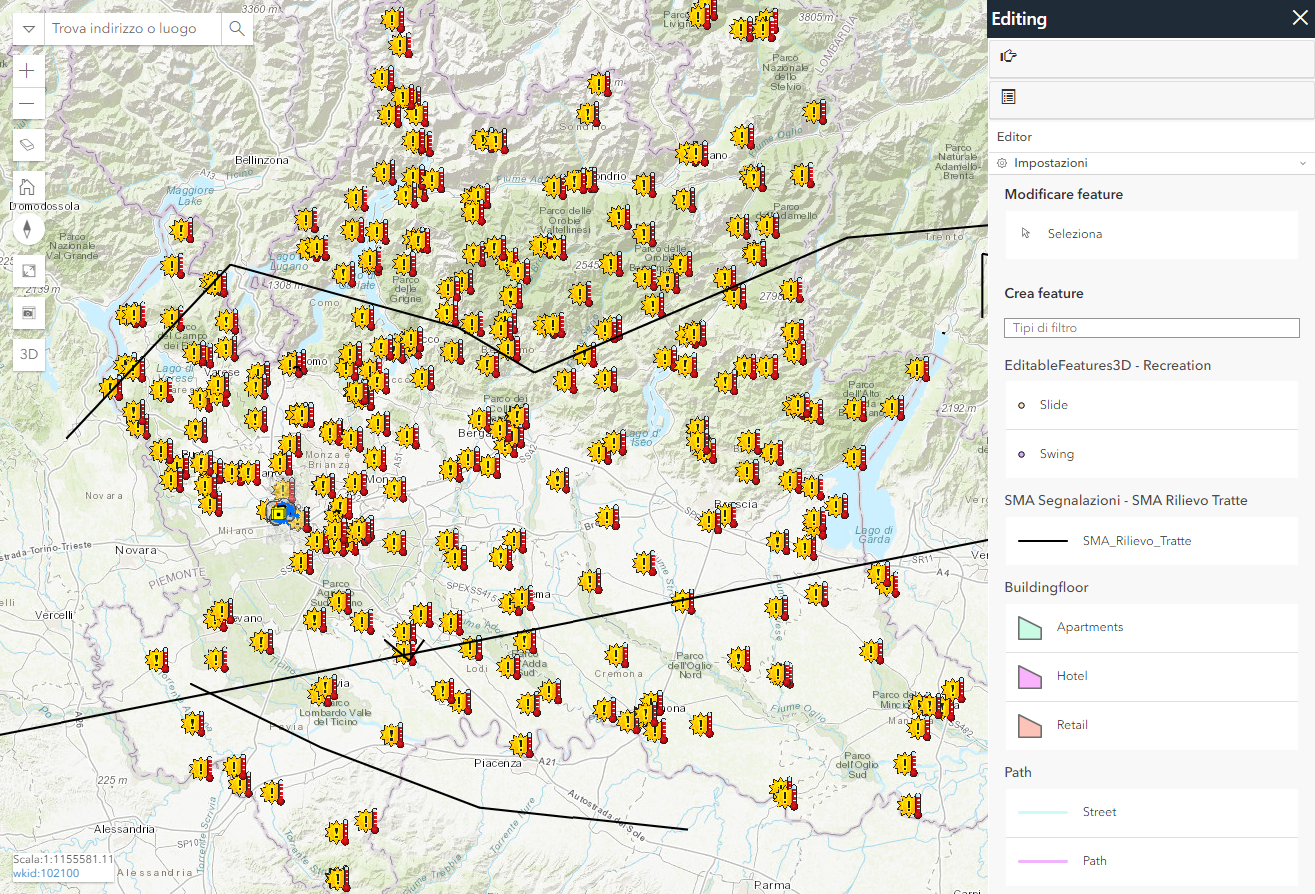1315x894 pixels.
Task: Click the Crea feature heading
Action: [x=1044, y=293]
